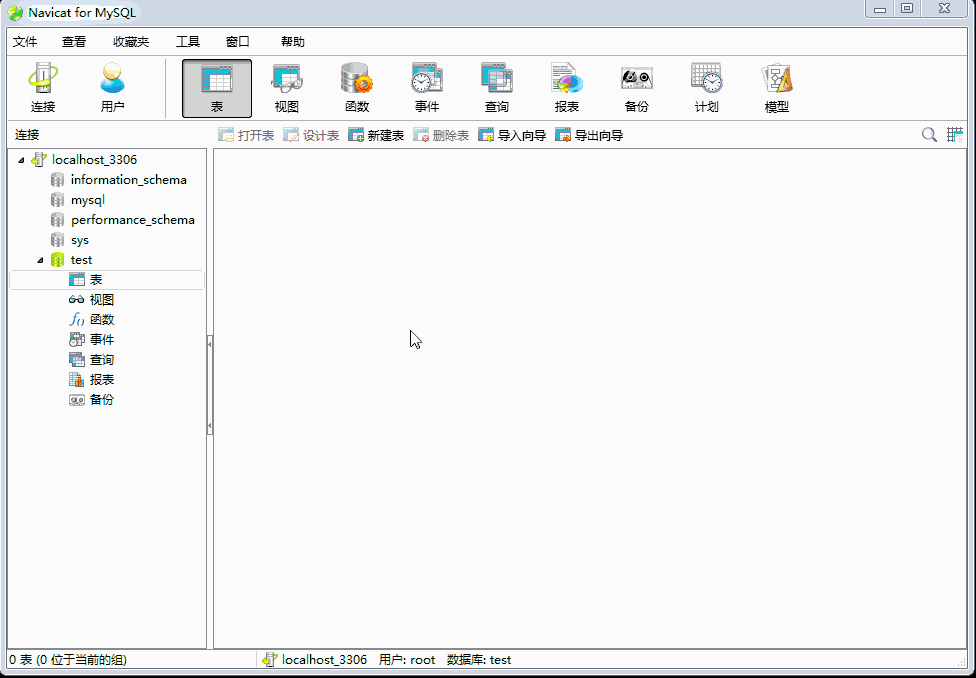Minimize the Navicat window
The width and height of the screenshot is (976, 678).
[880, 9]
